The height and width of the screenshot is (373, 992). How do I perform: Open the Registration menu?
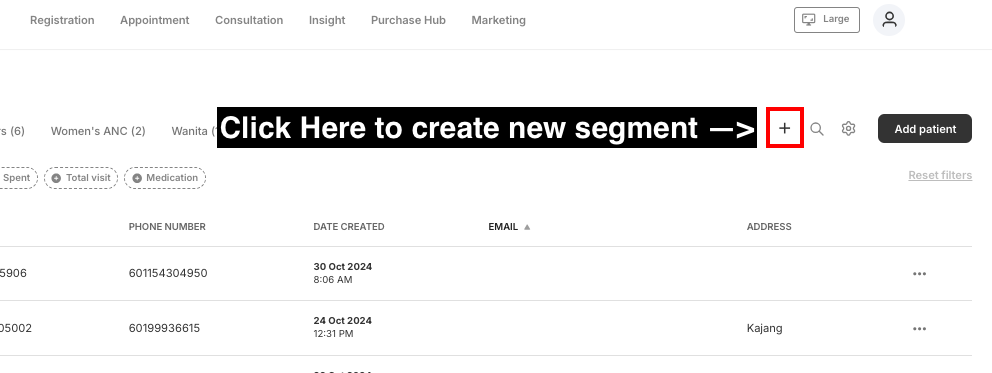click(62, 20)
